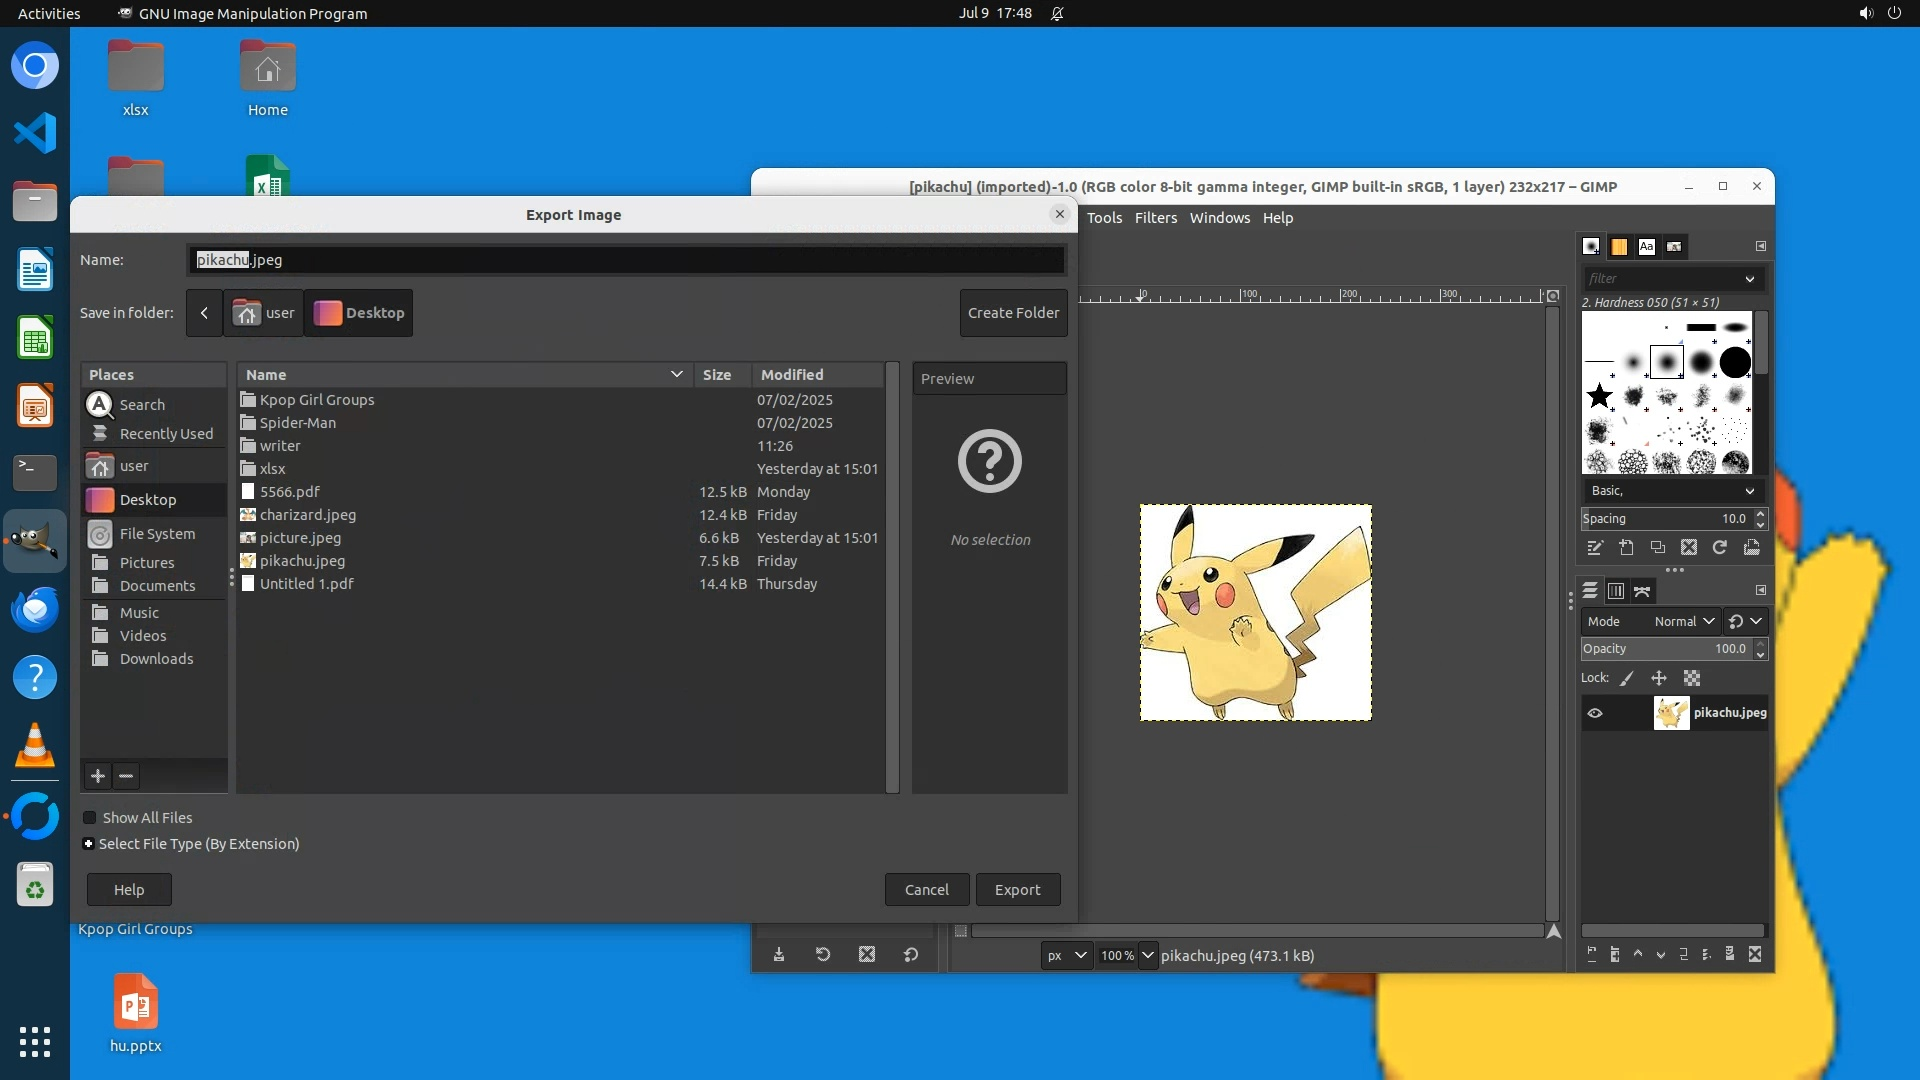This screenshot has height=1080, width=1920.
Task: Open the layer Mode Normal dropdown
Action: pyautogui.click(x=1684, y=621)
